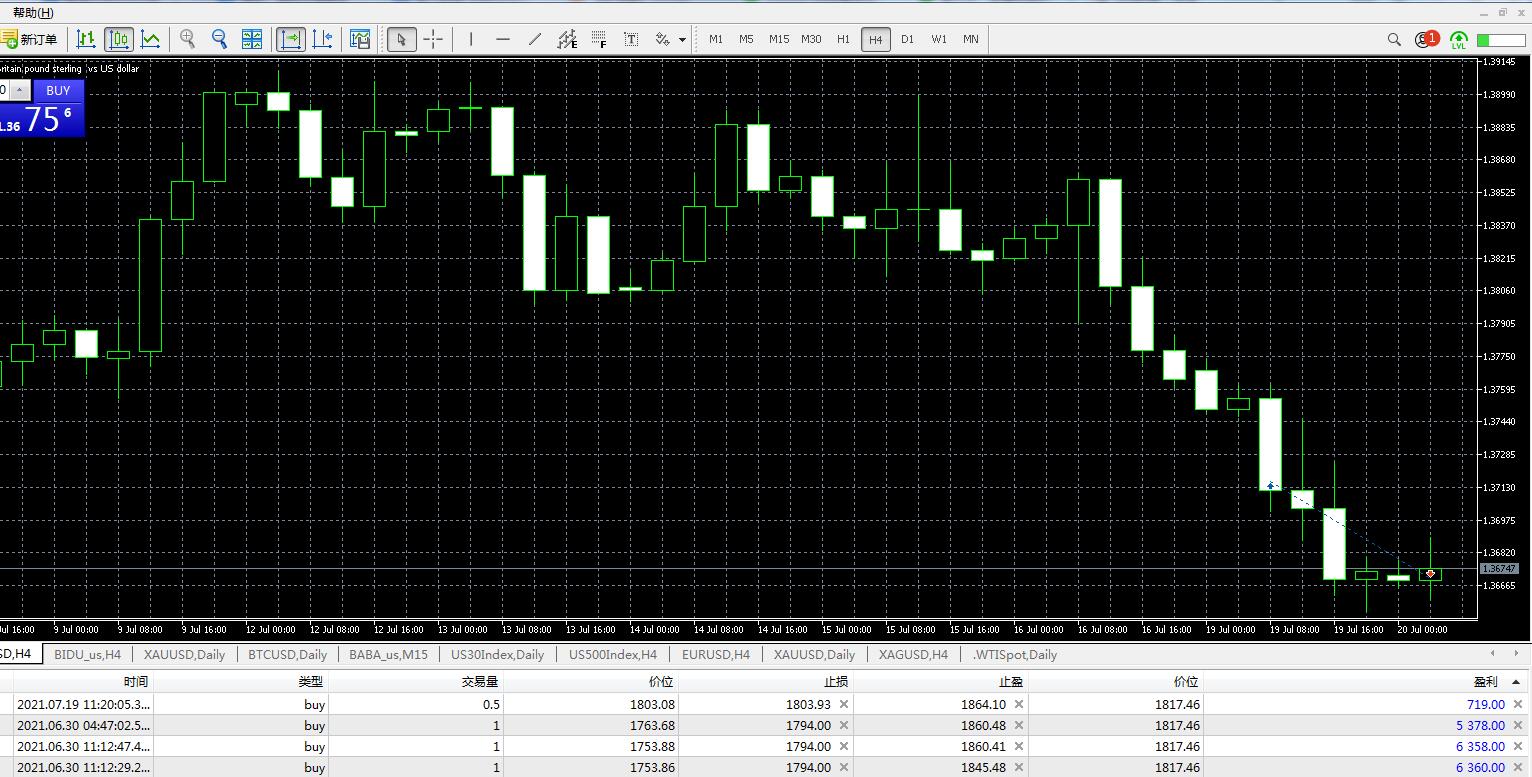Pick the vertical line drawing tool
The width and height of the screenshot is (1532, 777).
point(470,39)
